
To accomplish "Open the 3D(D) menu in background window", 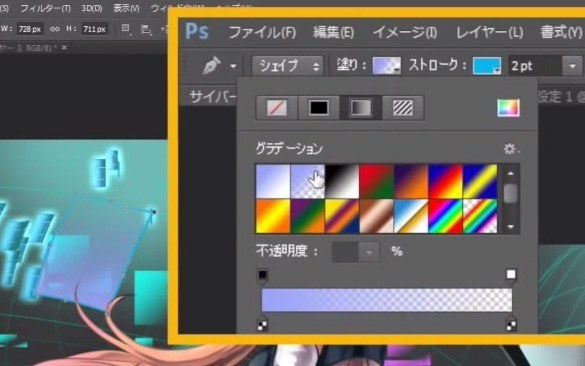I will (x=92, y=8).
